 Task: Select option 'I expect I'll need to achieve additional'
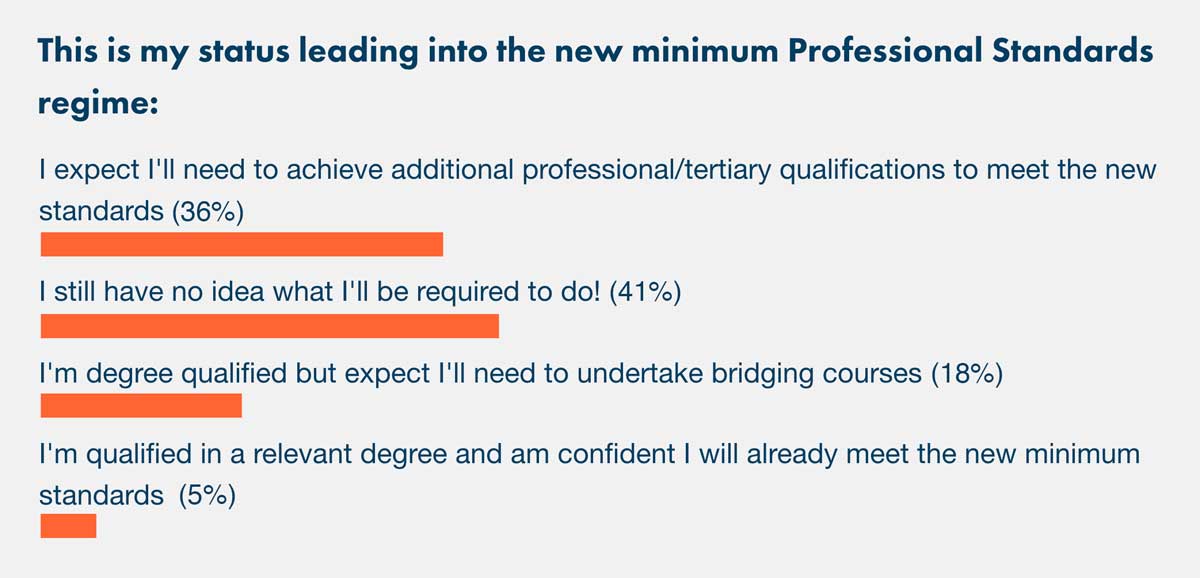point(598,190)
